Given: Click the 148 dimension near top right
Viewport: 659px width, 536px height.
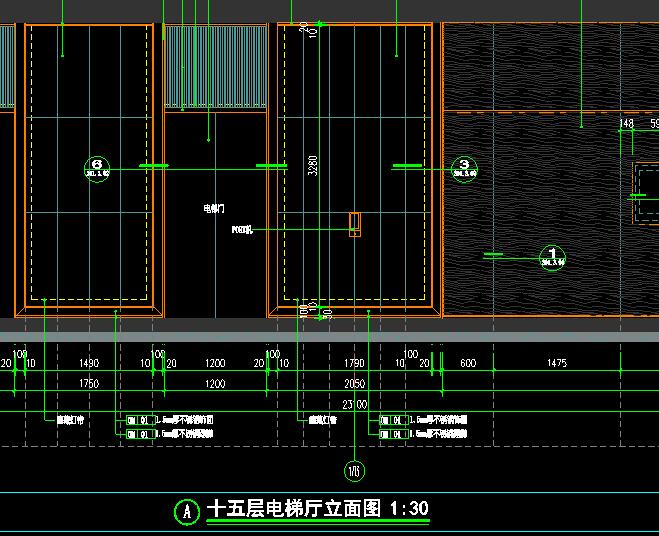Looking at the screenshot, I should coord(626,124).
